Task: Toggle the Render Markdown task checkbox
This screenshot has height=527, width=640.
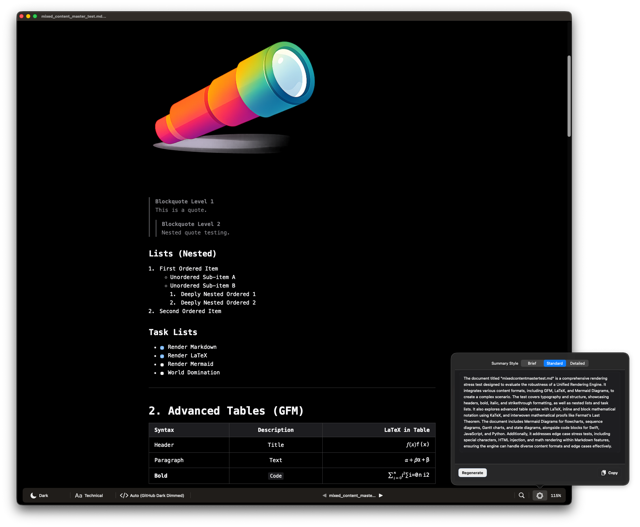Action: (x=162, y=348)
